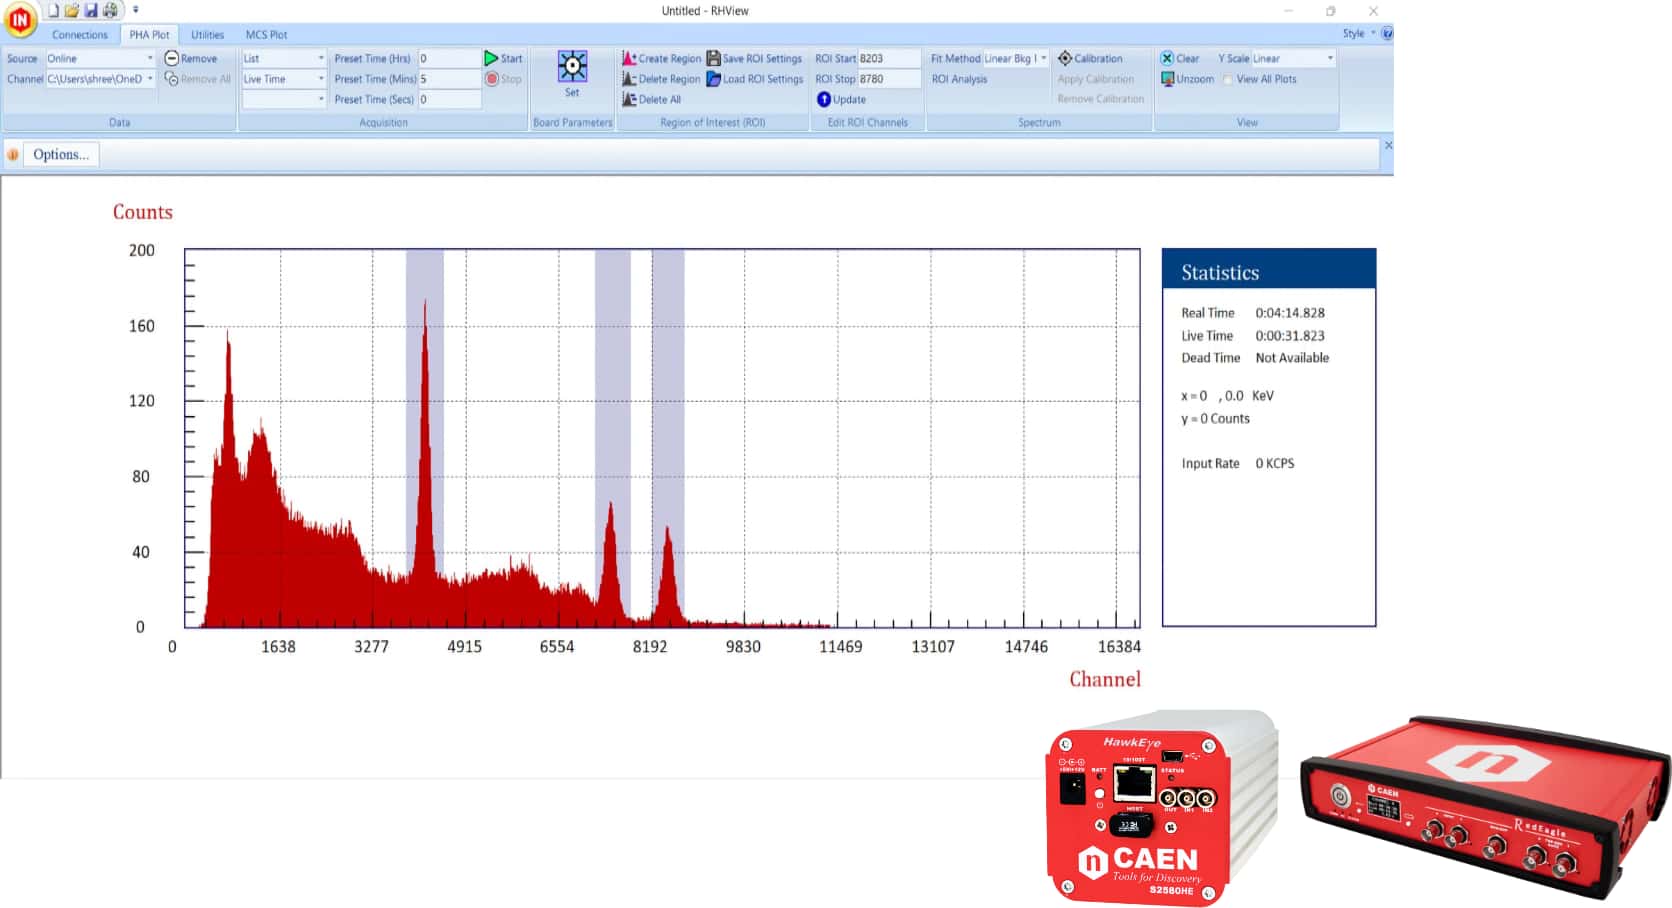Viewport: 1672px width, 908px height.
Task: Open the List acquisition mode dropdown
Action: click(x=284, y=58)
